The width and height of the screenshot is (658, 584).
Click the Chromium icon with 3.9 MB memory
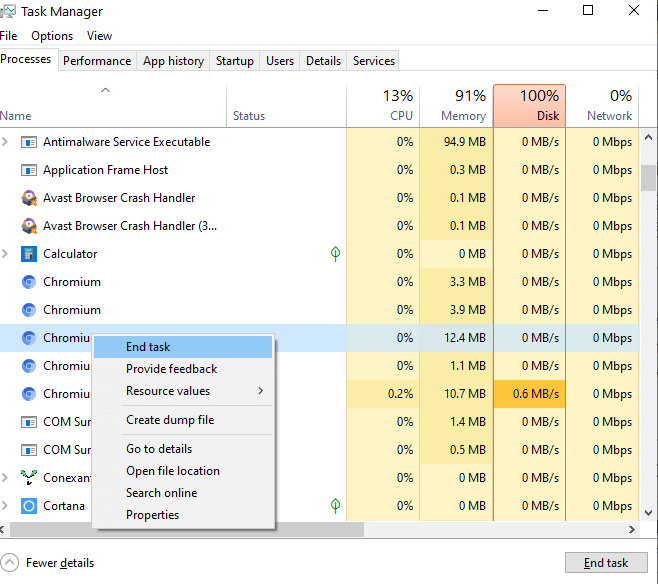[x=29, y=310]
